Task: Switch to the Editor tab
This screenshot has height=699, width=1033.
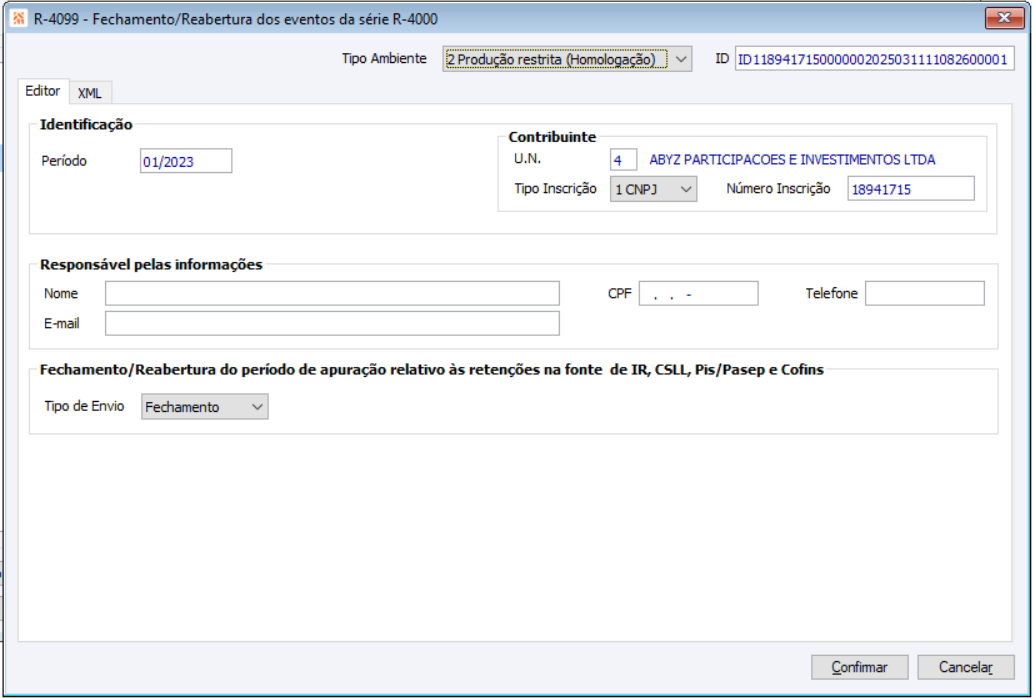Action: pyautogui.click(x=43, y=91)
